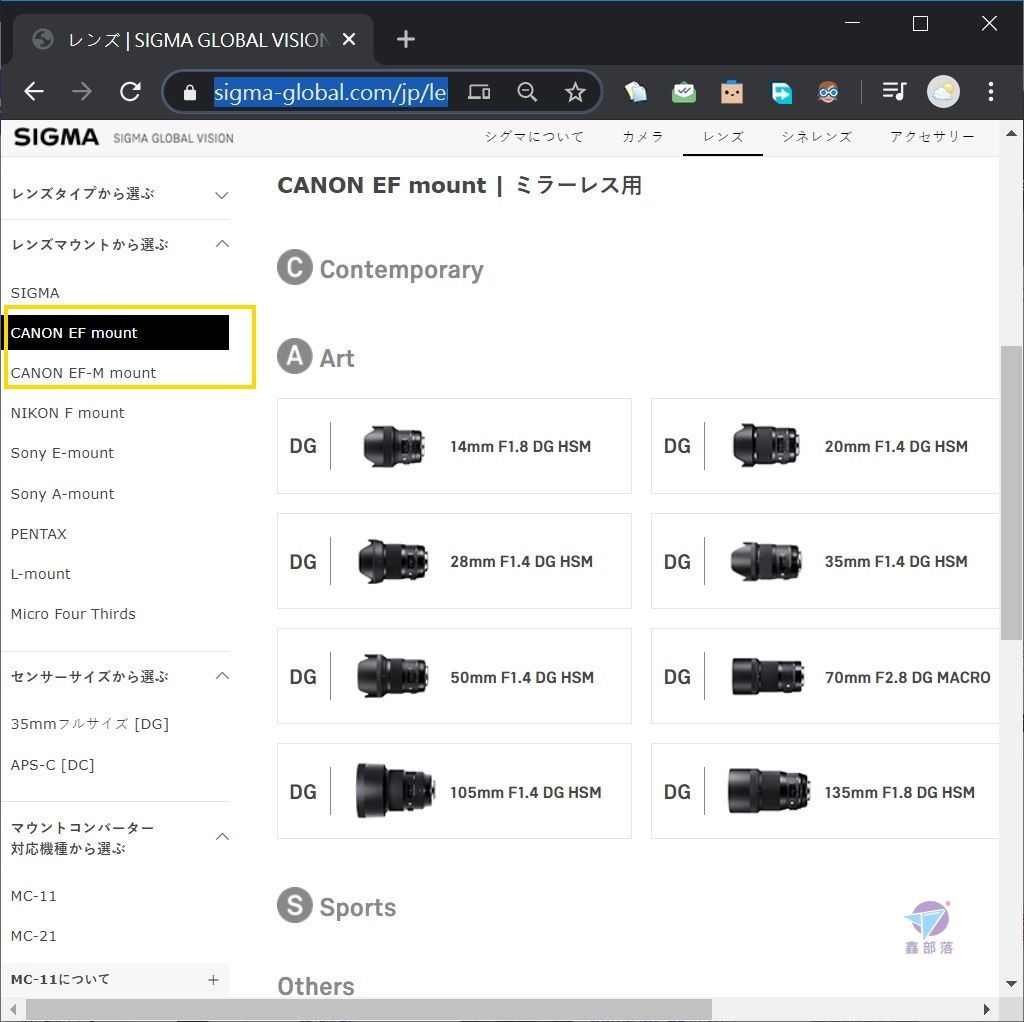Screen dimensions: 1024x1022
Task: Open 20mm F1.4 DG HSM lens card
Action: pos(825,446)
